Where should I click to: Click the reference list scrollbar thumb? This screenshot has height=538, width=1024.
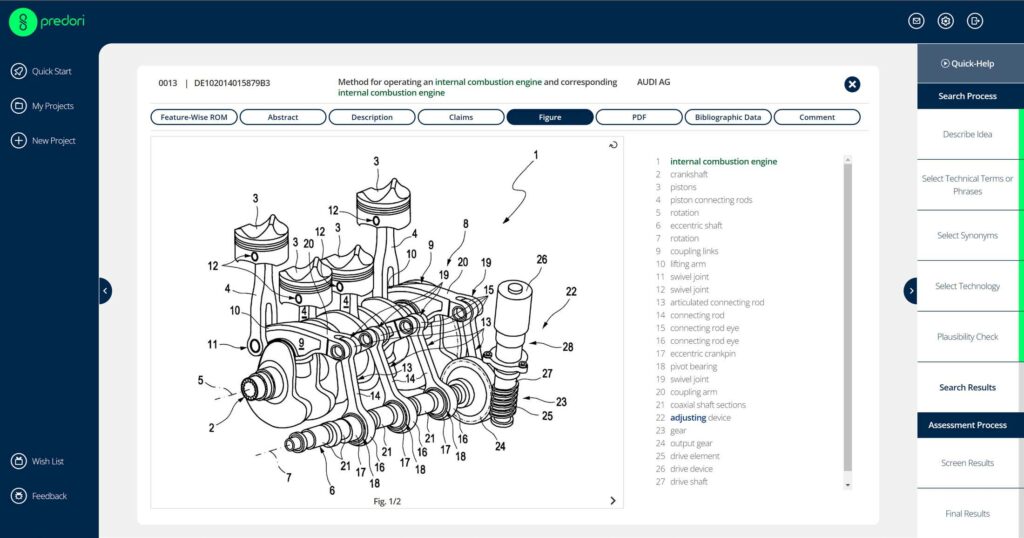tap(848, 317)
